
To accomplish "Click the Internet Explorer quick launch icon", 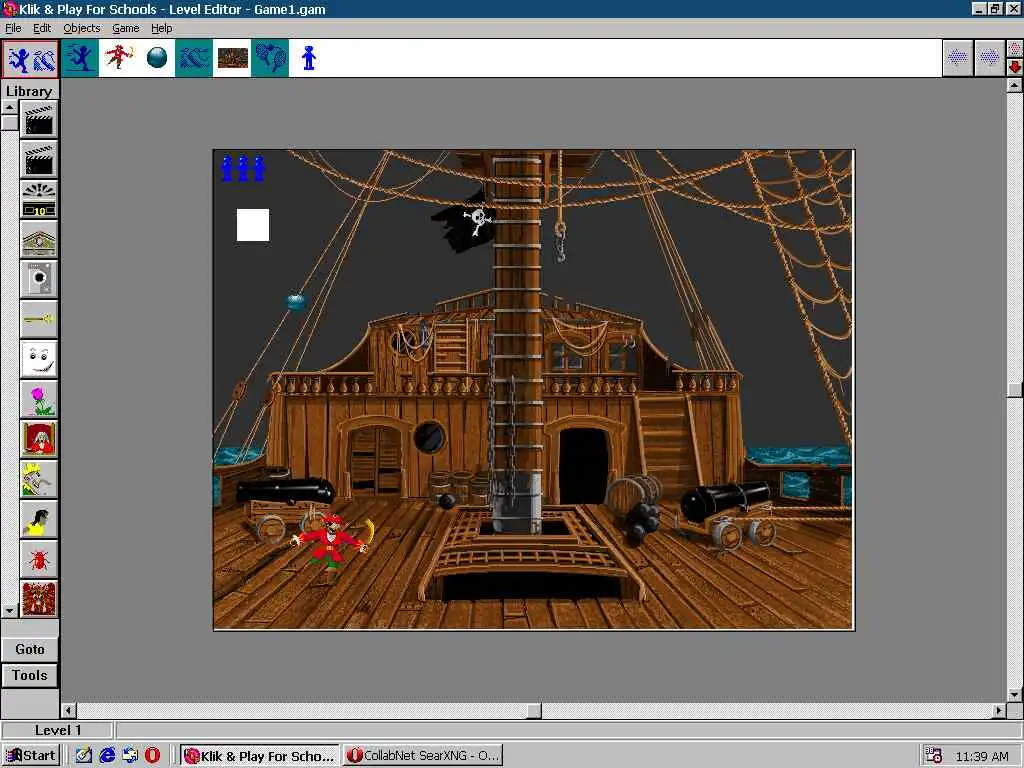I will point(107,756).
